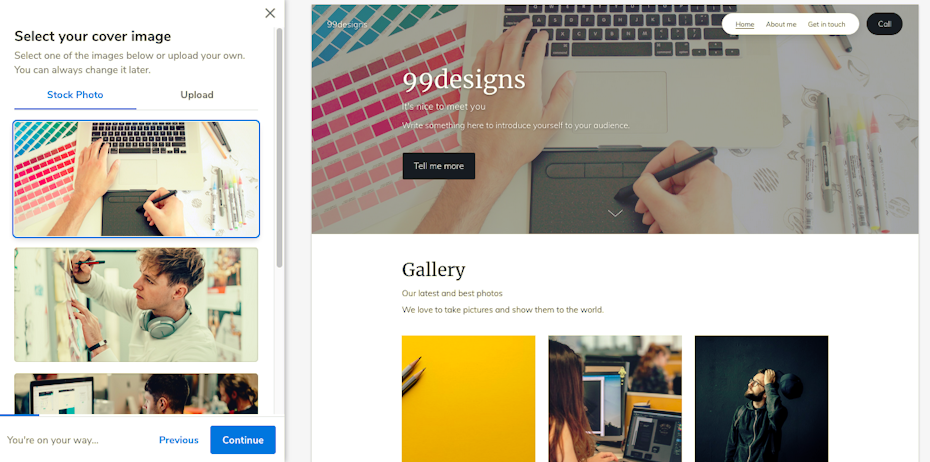Click the black Call button
The width and height of the screenshot is (930, 462).
tap(884, 24)
